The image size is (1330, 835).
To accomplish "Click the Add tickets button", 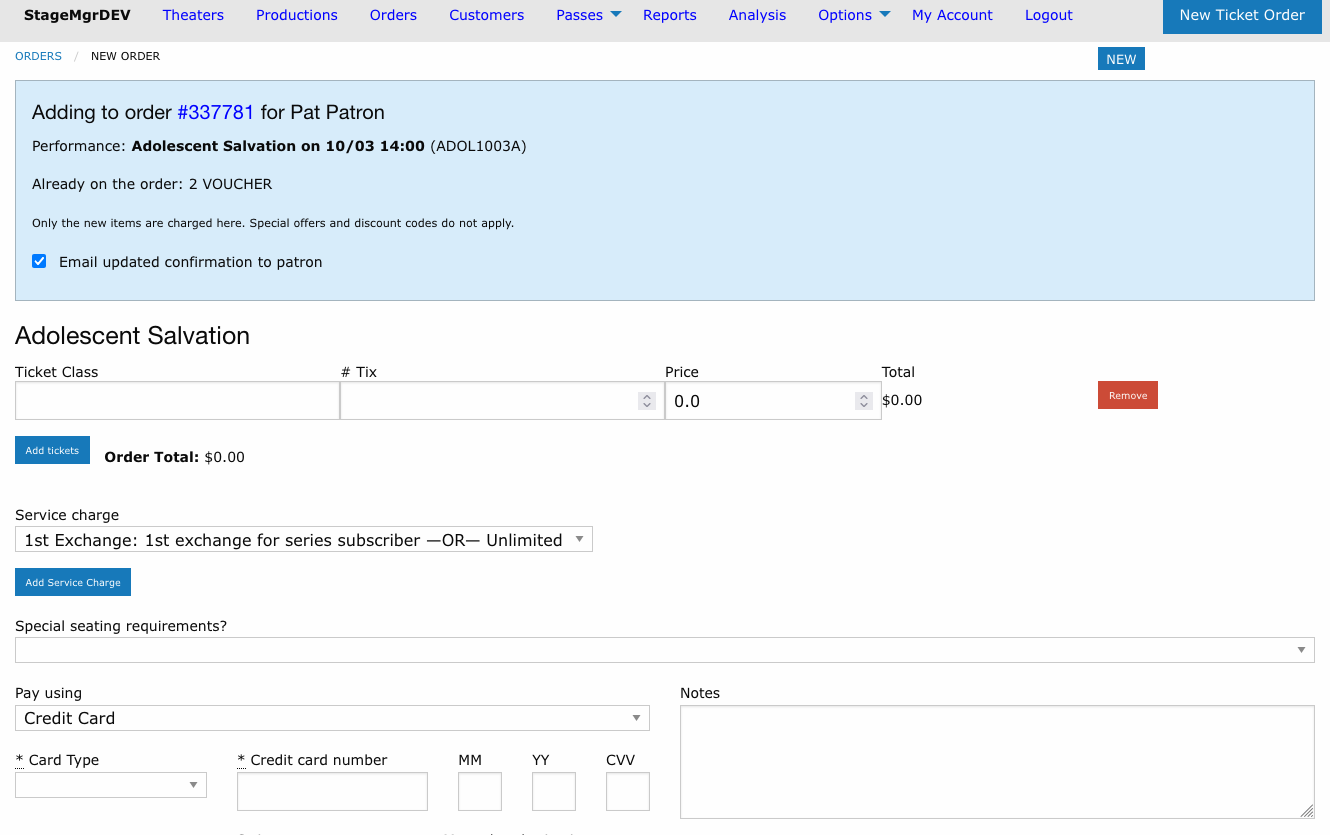I will click(52, 450).
